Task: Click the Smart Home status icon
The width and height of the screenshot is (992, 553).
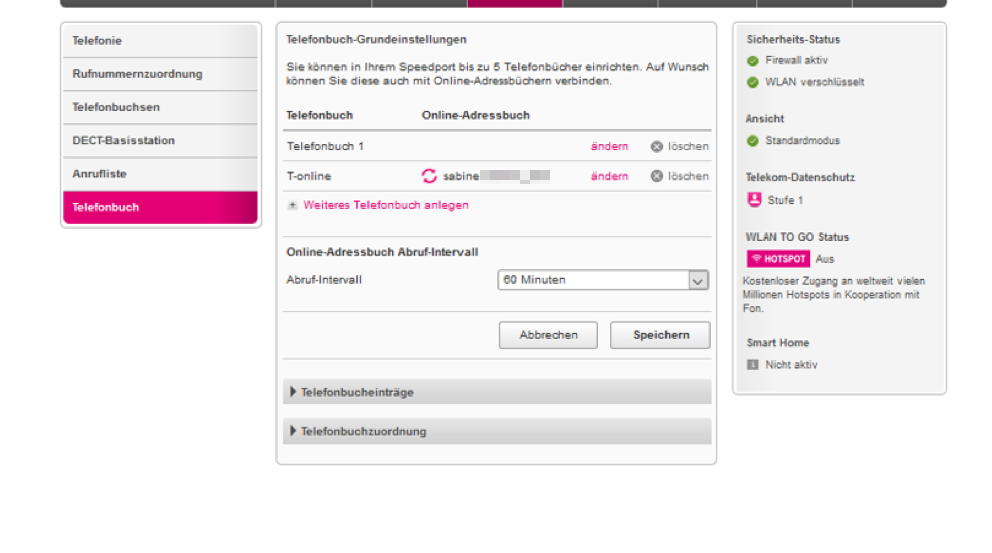Action: tap(753, 365)
